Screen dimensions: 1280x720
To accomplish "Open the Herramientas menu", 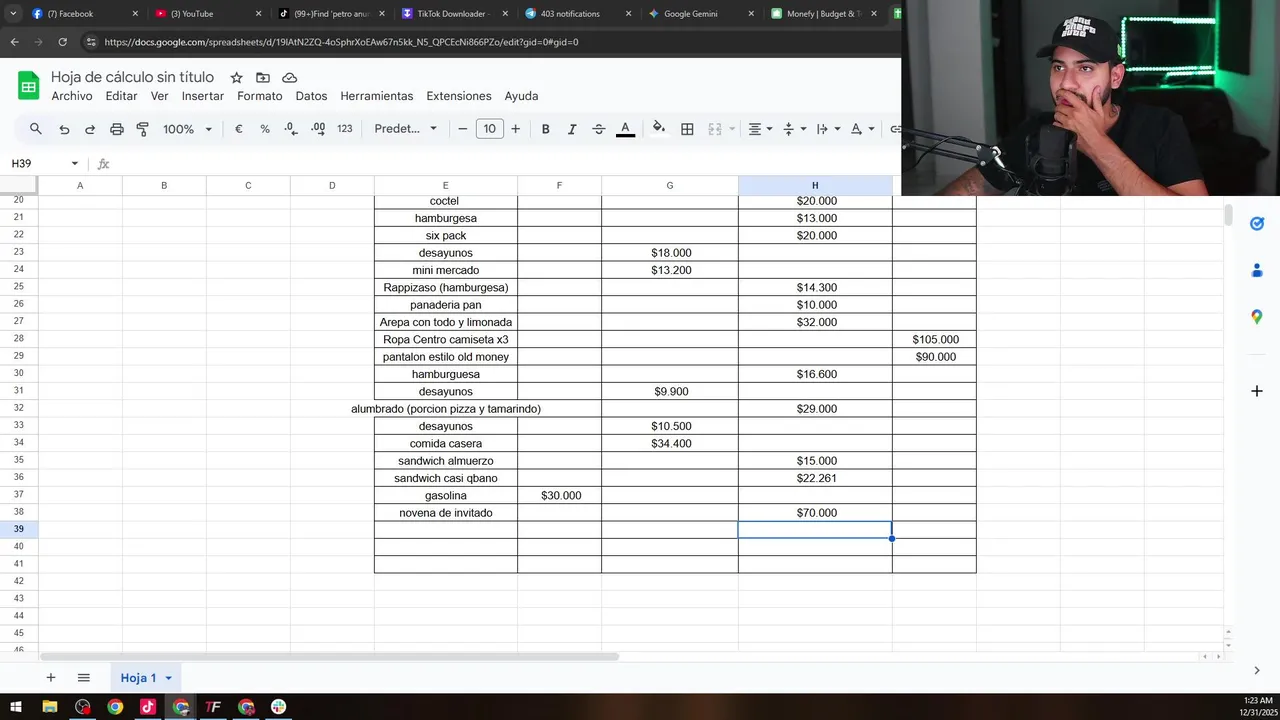I will pos(377,96).
